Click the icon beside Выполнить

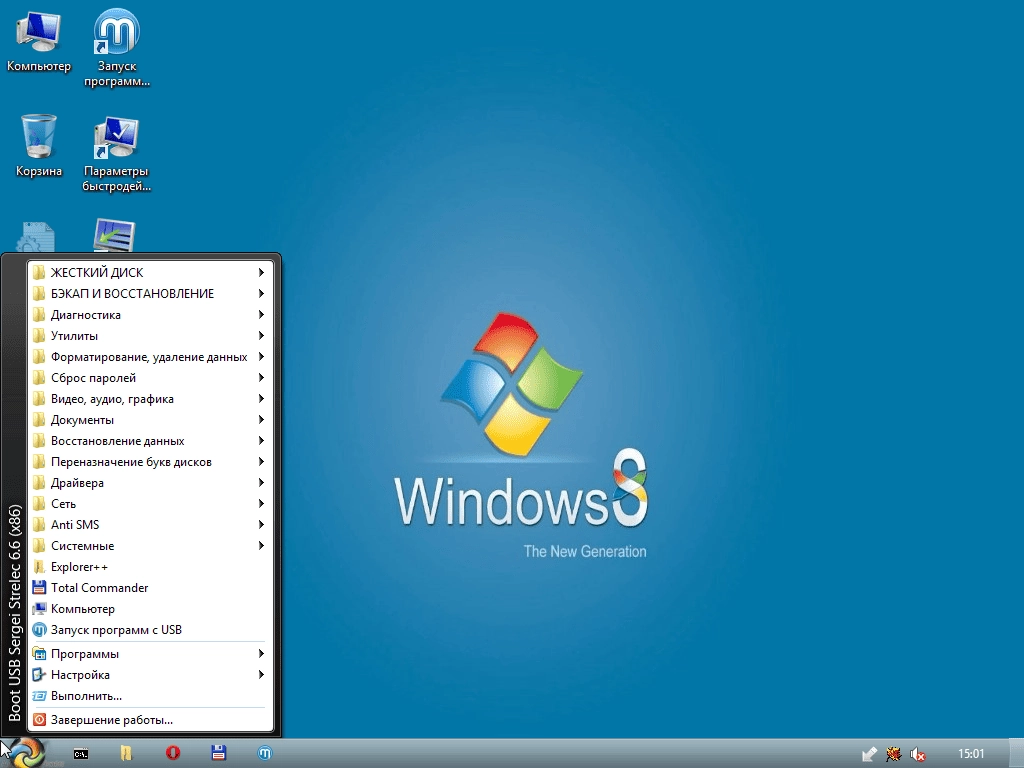(39, 696)
